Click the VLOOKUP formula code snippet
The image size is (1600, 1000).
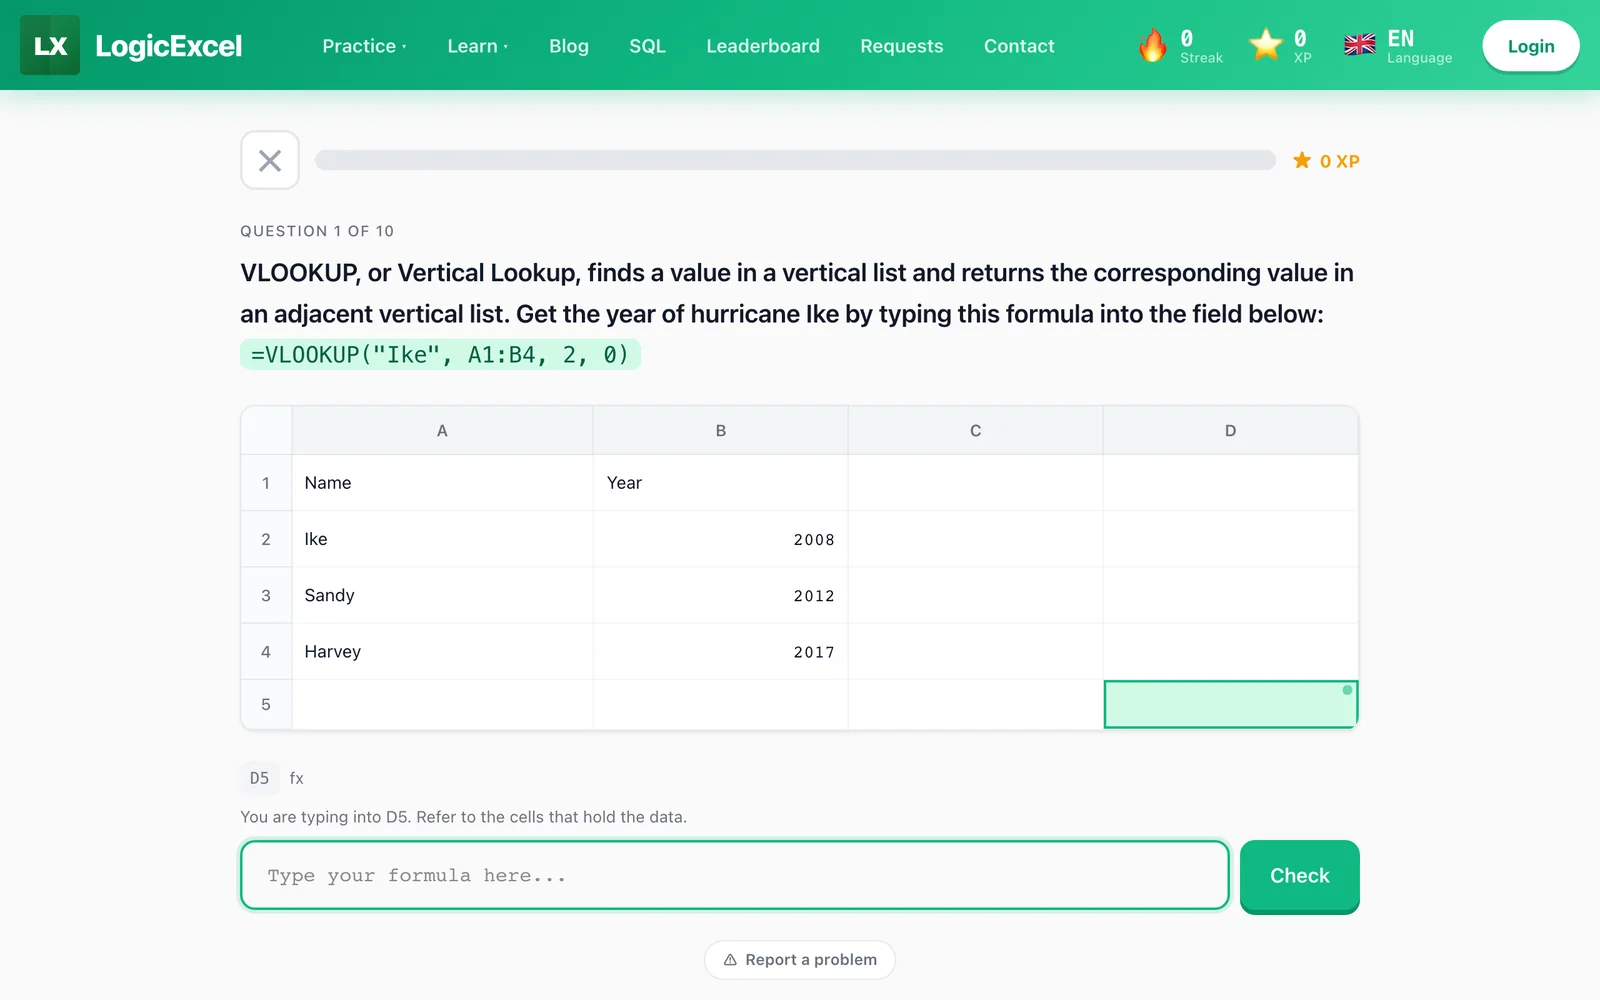point(440,355)
